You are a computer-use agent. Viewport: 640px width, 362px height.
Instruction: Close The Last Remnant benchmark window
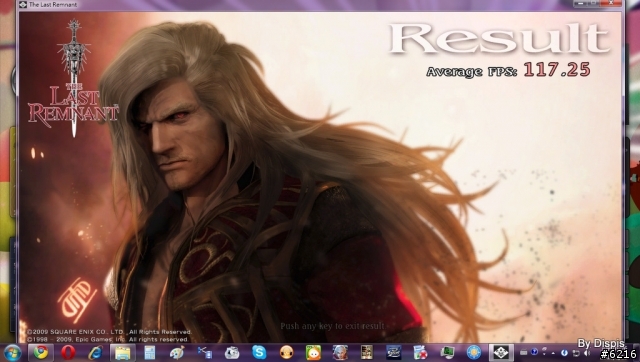tap(611, 3)
